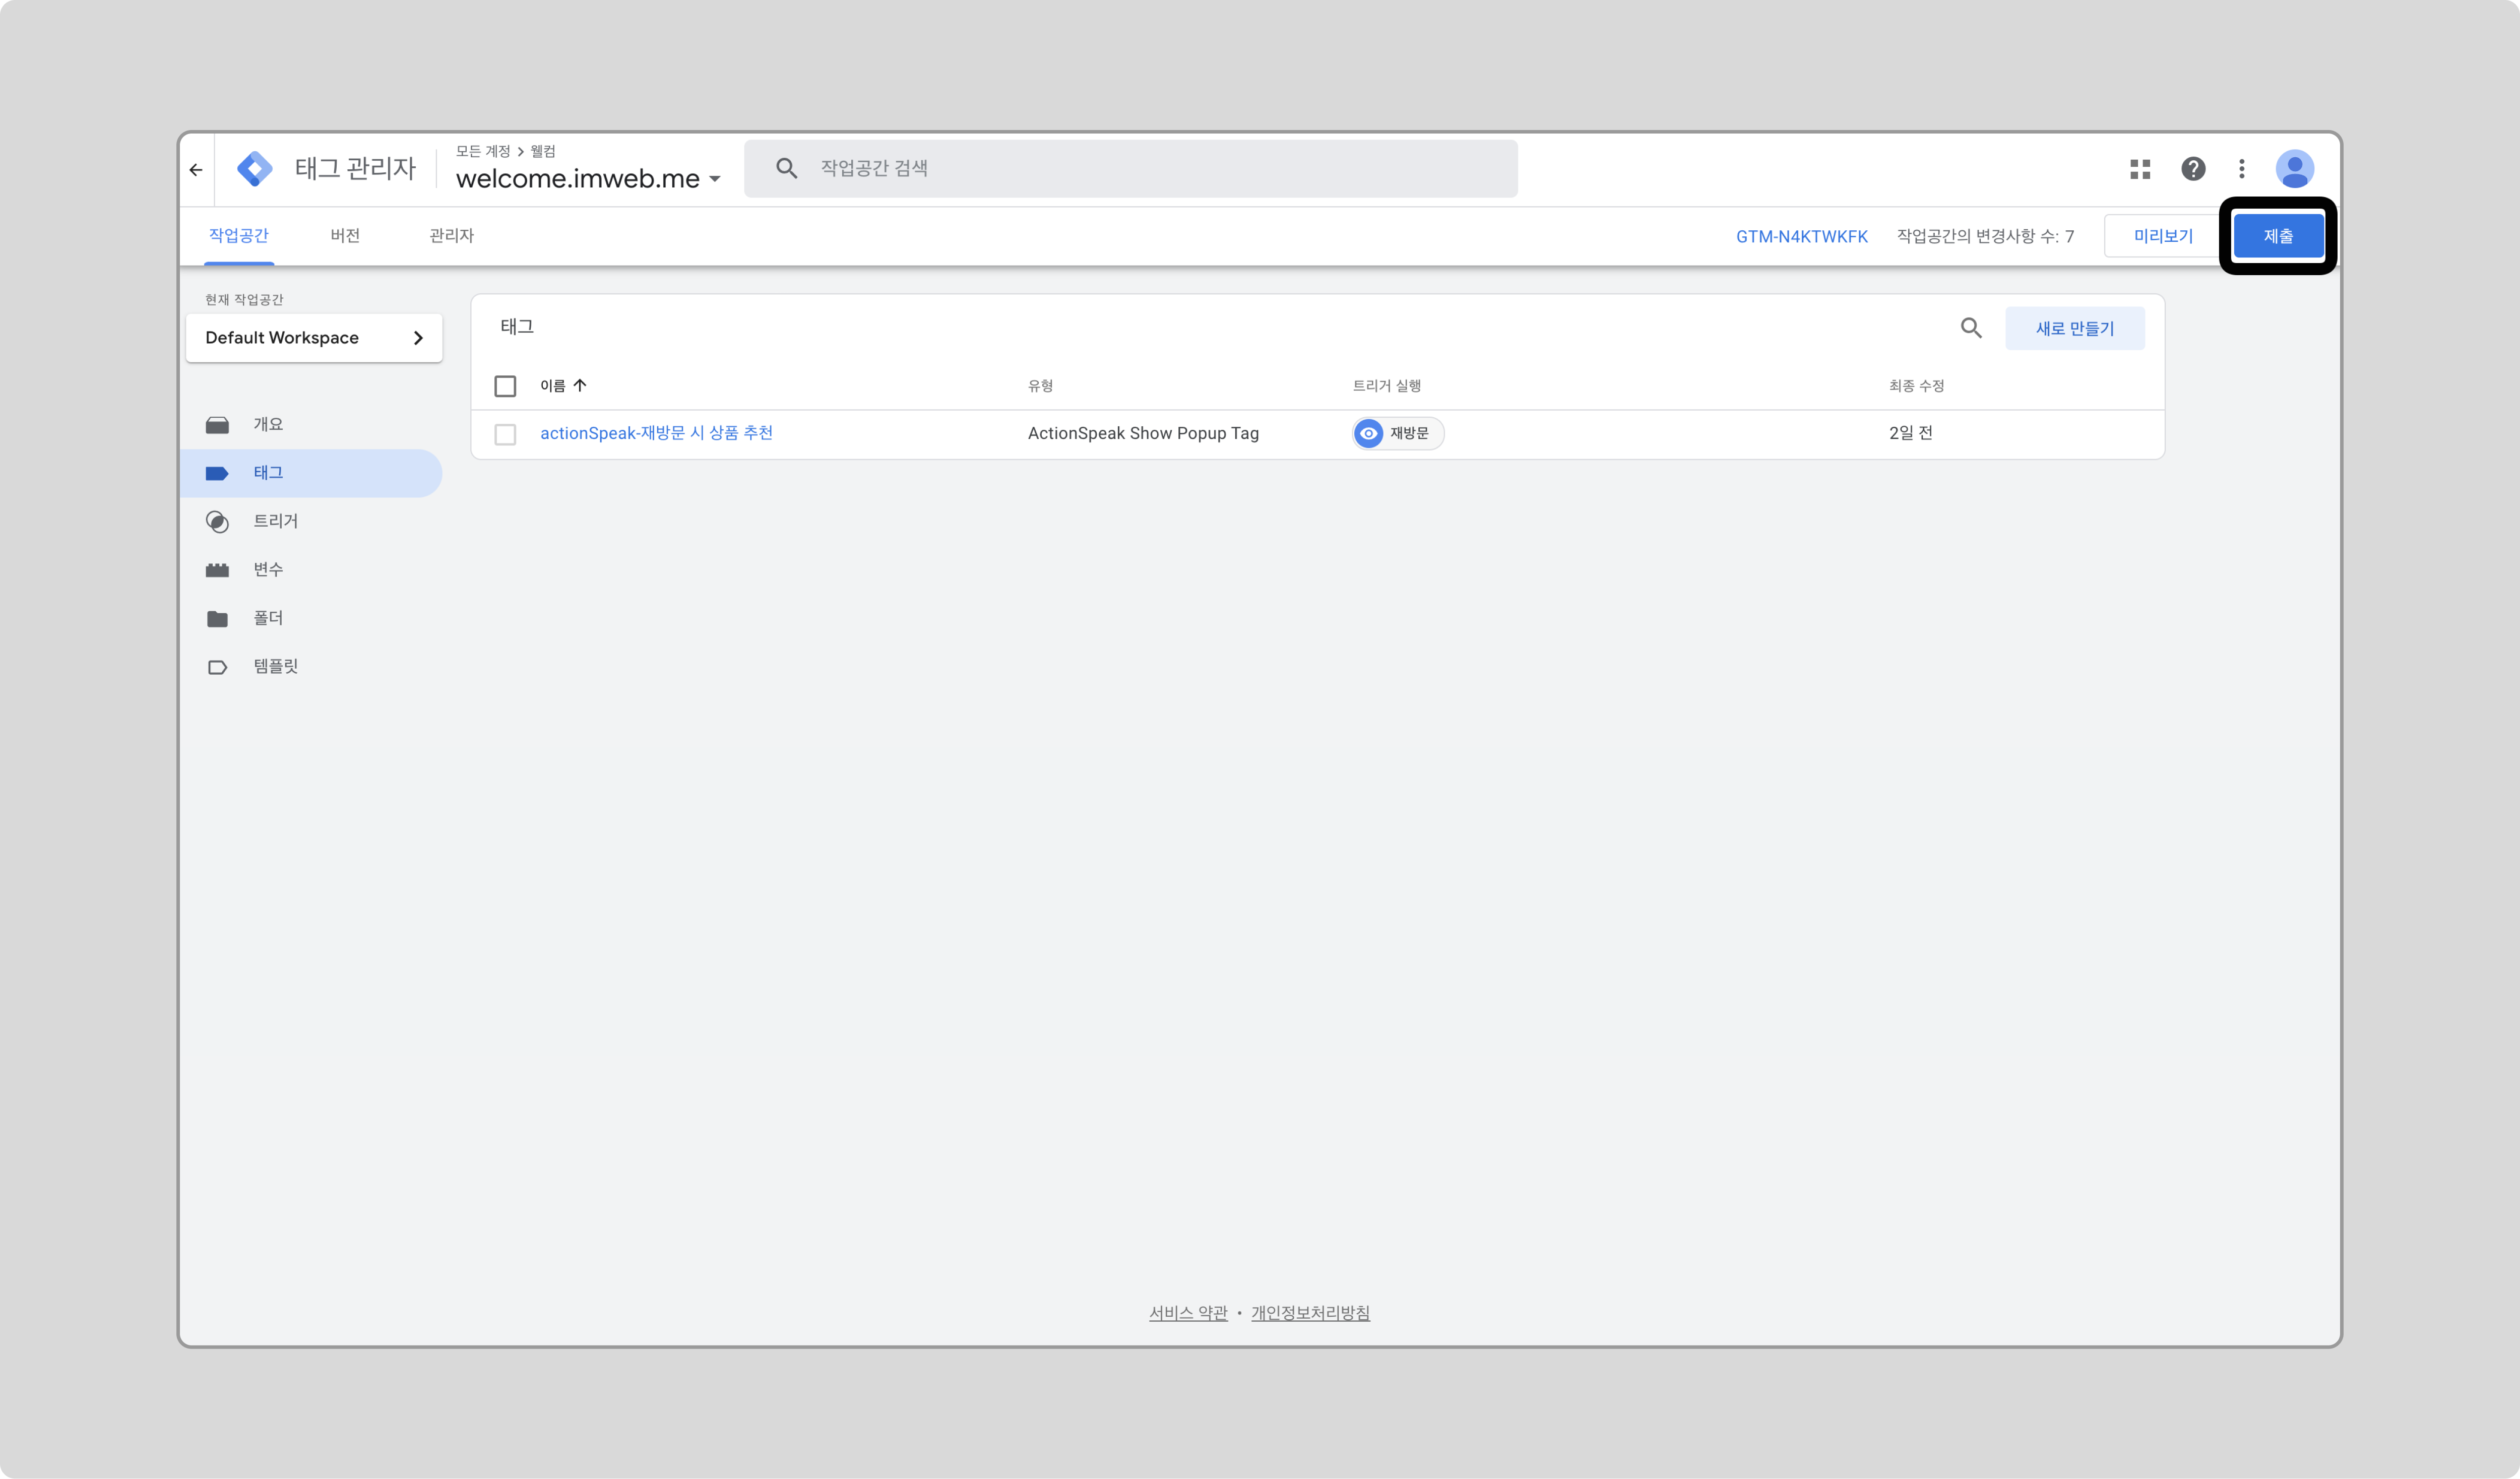Screen dimensions: 2520x1479
Task: Click 작업공간의 변경사항 수: 7
Action: point(1985,236)
